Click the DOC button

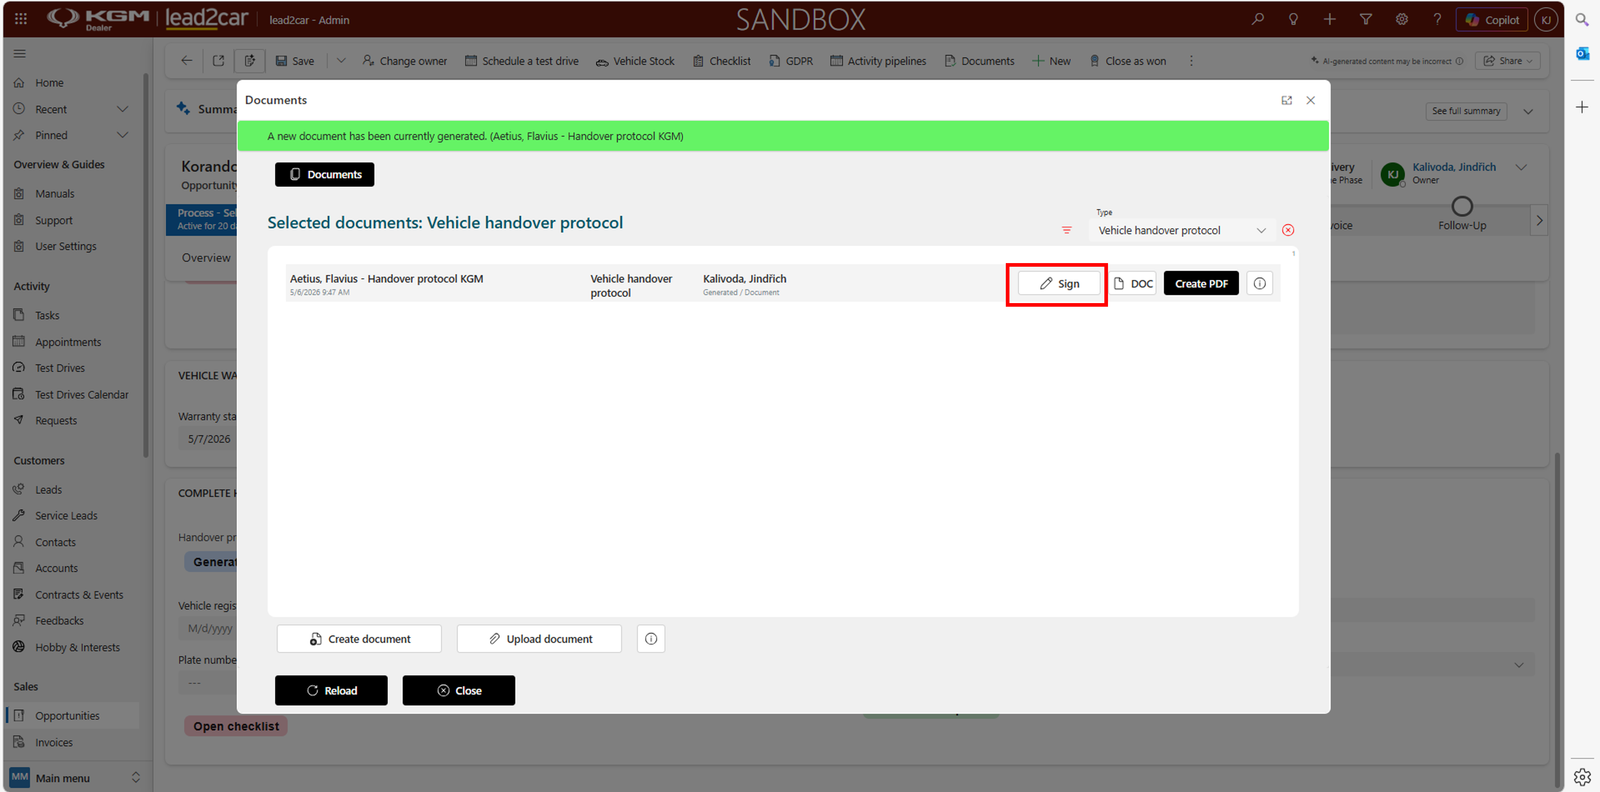tap(1133, 284)
